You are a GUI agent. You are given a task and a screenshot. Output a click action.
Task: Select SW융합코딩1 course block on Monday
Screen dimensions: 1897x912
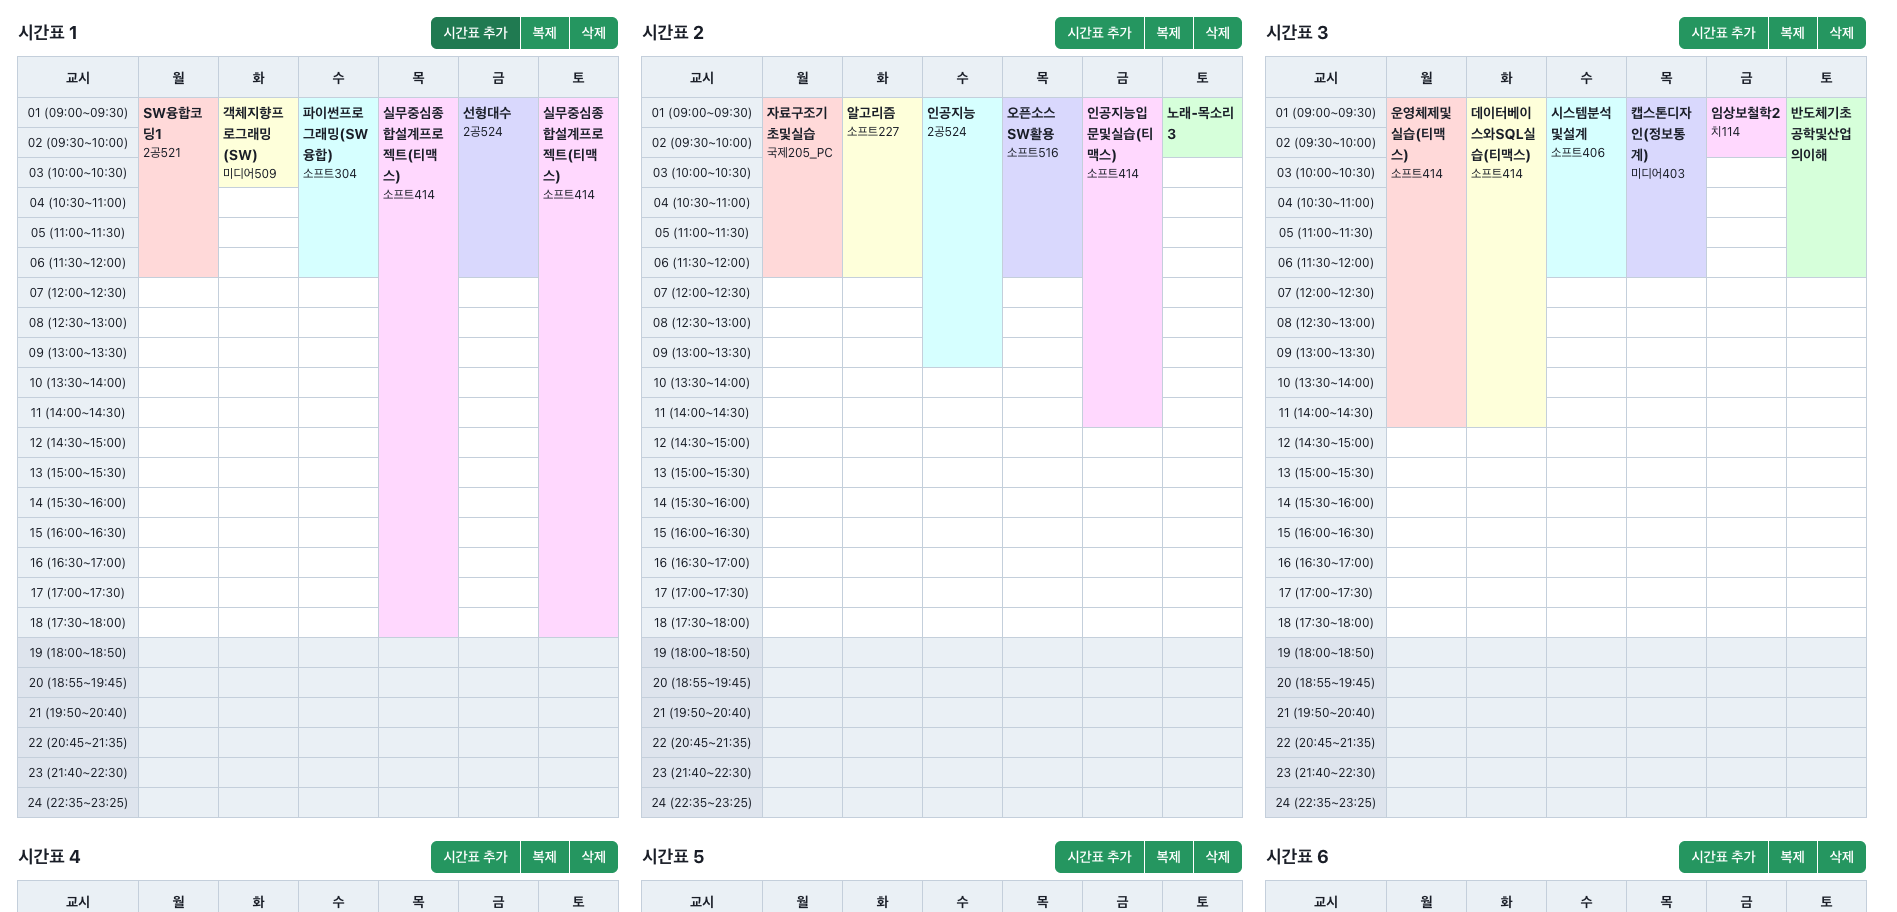178,187
